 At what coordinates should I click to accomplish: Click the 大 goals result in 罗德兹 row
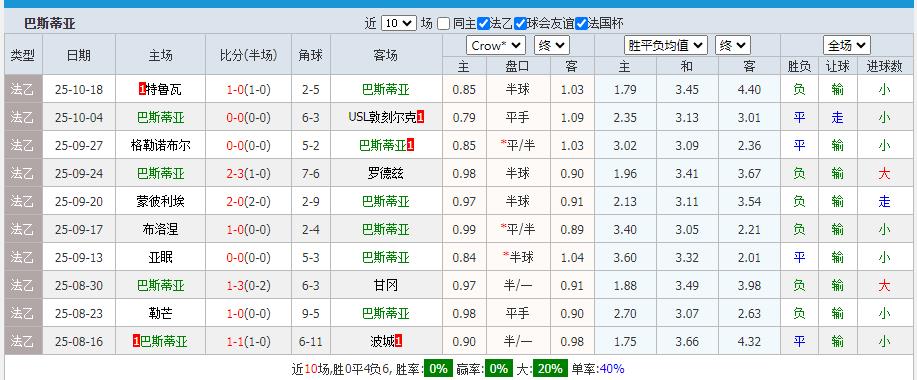pyautogui.click(x=884, y=174)
